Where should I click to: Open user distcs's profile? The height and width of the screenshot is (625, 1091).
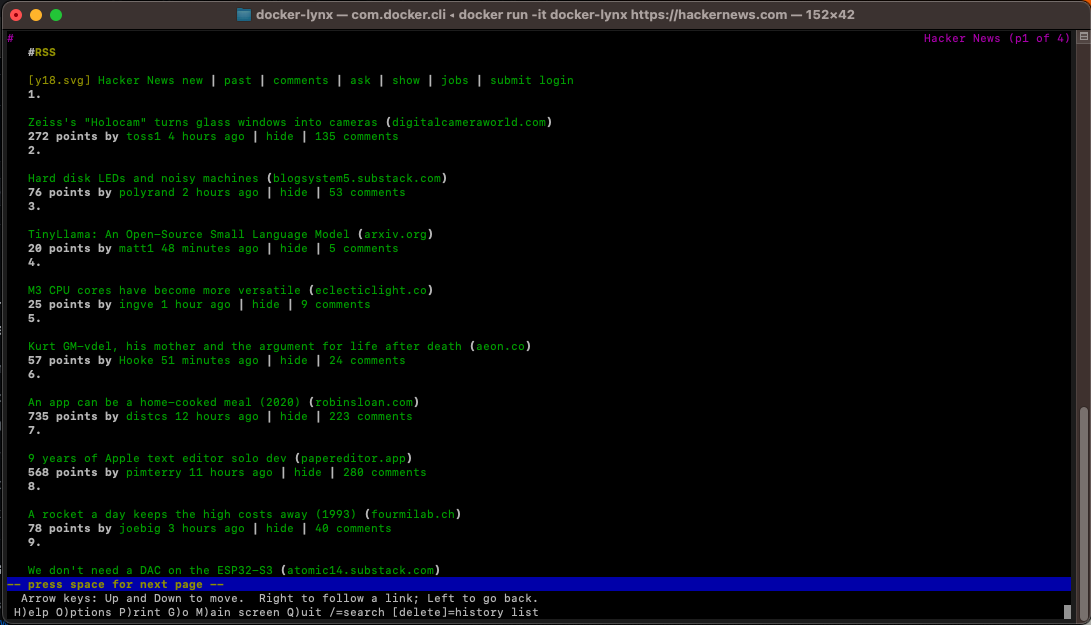pyautogui.click(x=147, y=416)
